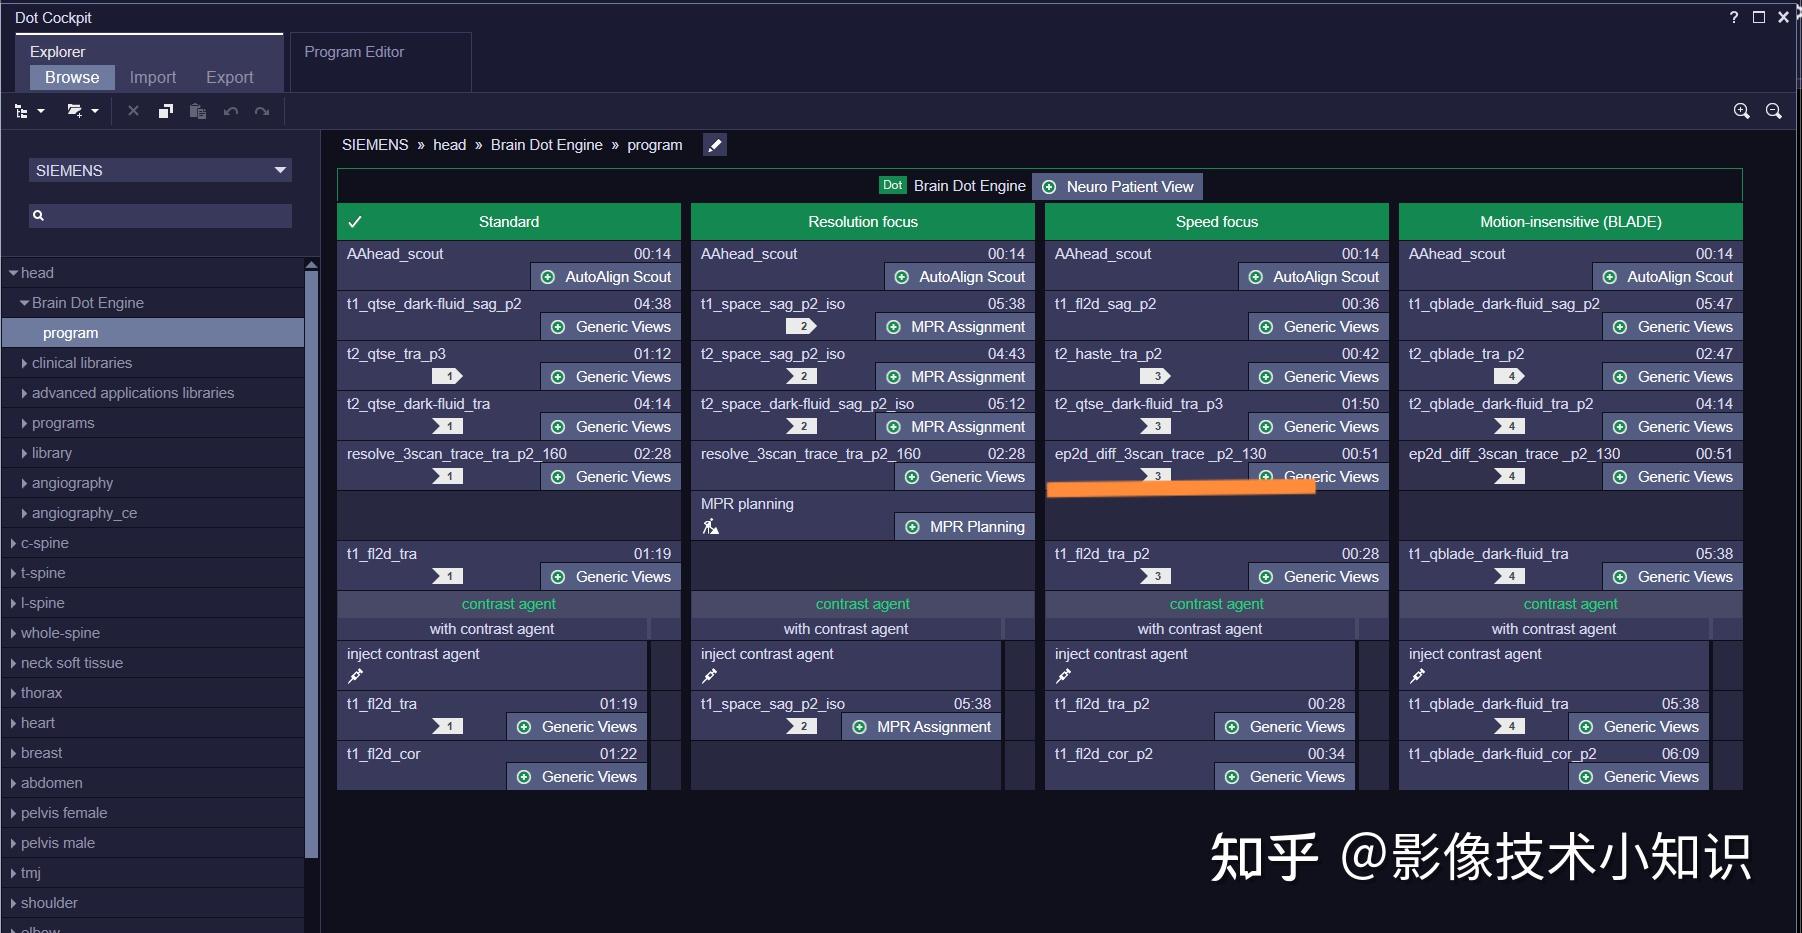Image resolution: width=1802 pixels, height=933 pixels.
Task: Zoom out using the magnifier minus icon
Action: [1774, 111]
